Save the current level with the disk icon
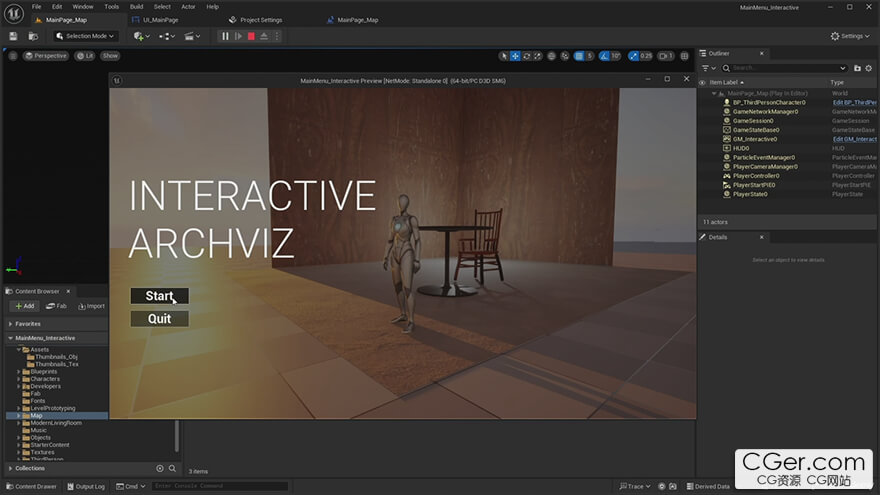880x495 pixels. (13, 36)
